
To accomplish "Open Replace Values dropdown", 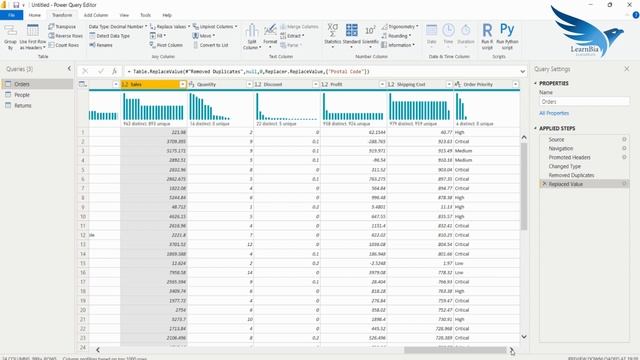I will tap(170, 27).
